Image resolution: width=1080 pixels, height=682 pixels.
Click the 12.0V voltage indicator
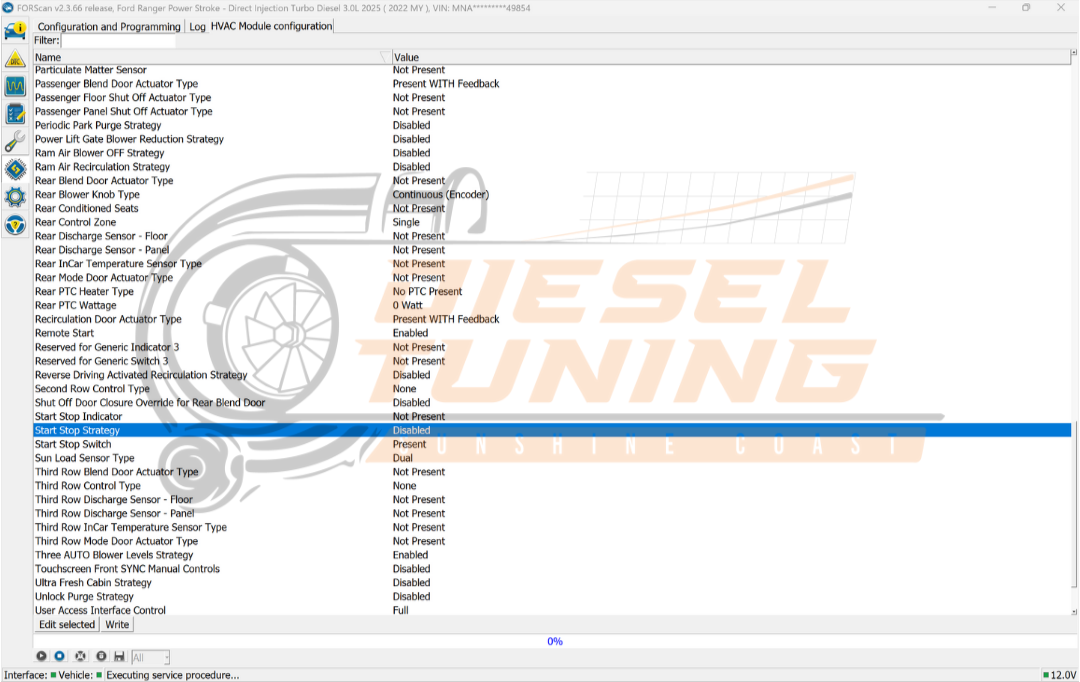(1059, 675)
